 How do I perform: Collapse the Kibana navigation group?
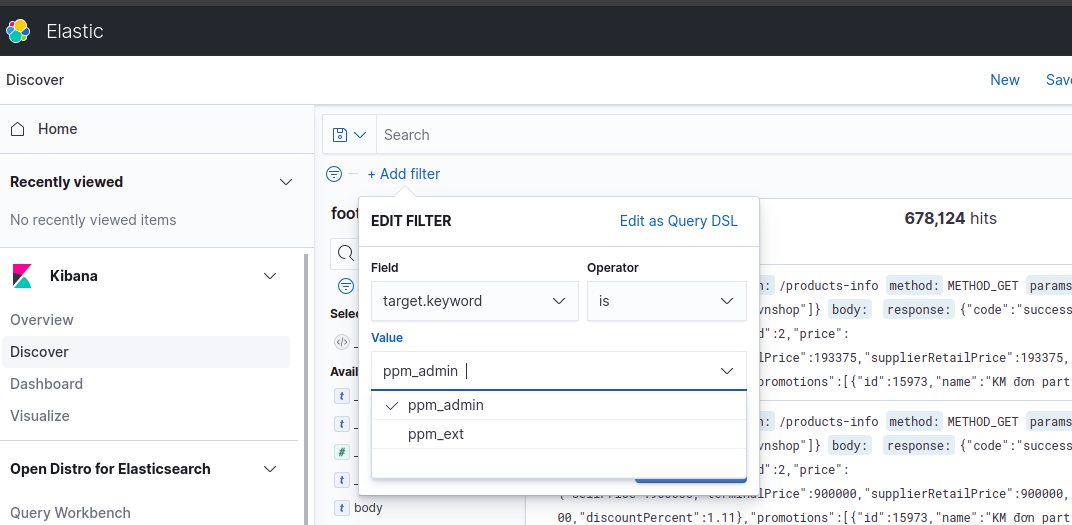pos(271,276)
